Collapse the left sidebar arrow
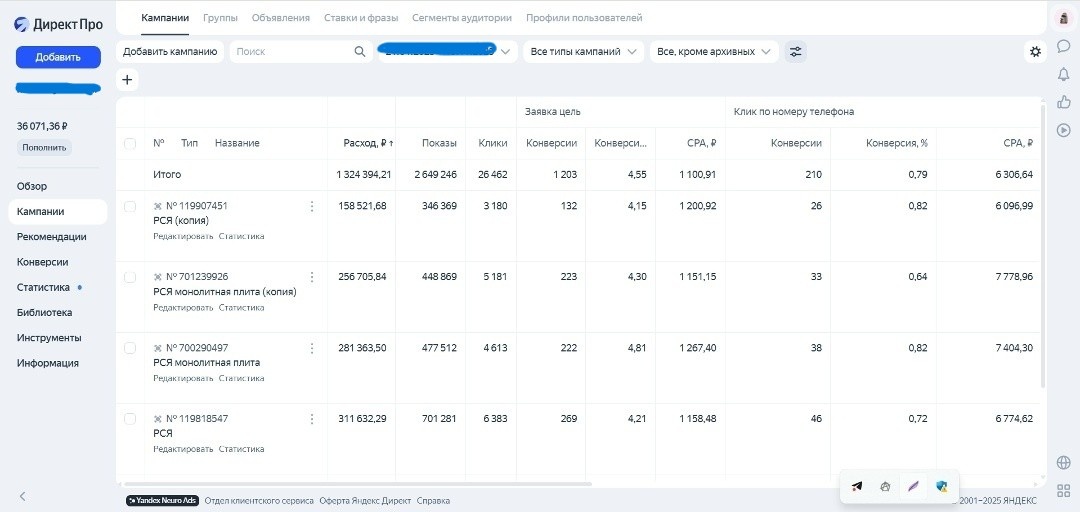1080x512 pixels. (22, 496)
